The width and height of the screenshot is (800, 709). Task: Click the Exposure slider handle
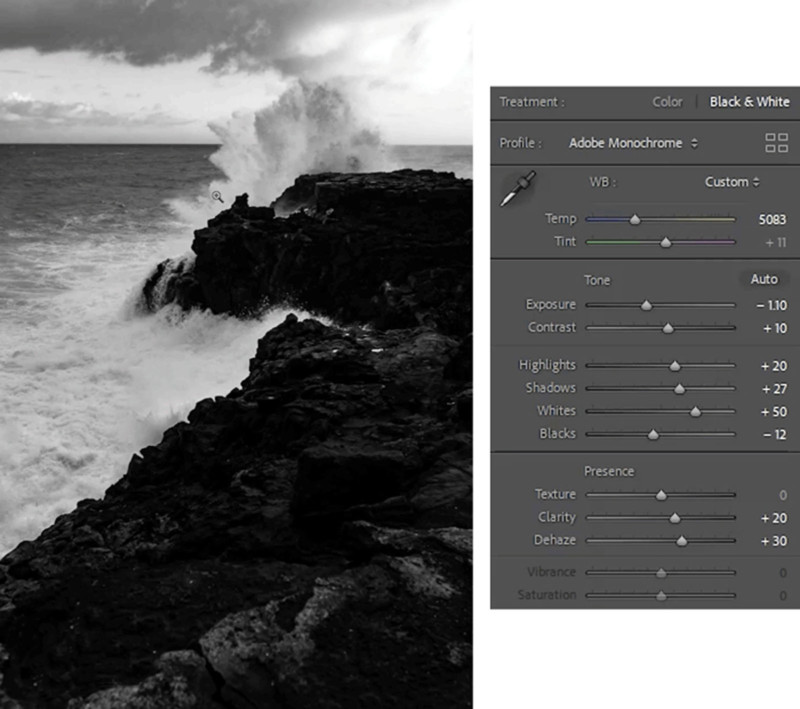click(646, 305)
